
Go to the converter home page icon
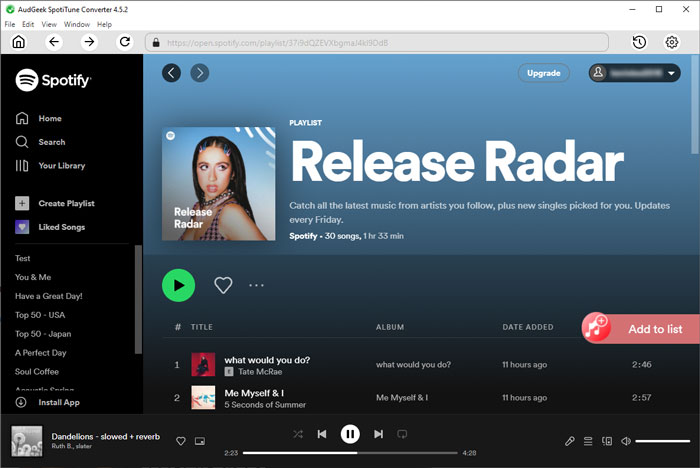[x=19, y=42]
